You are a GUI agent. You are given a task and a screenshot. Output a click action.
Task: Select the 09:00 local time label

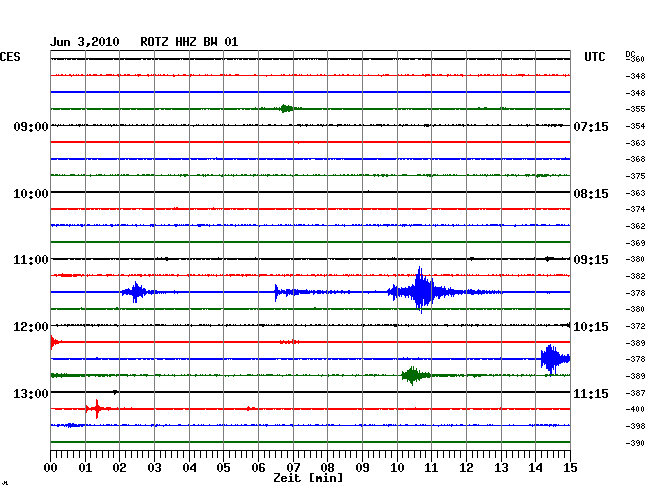pyautogui.click(x=31, y=126)
